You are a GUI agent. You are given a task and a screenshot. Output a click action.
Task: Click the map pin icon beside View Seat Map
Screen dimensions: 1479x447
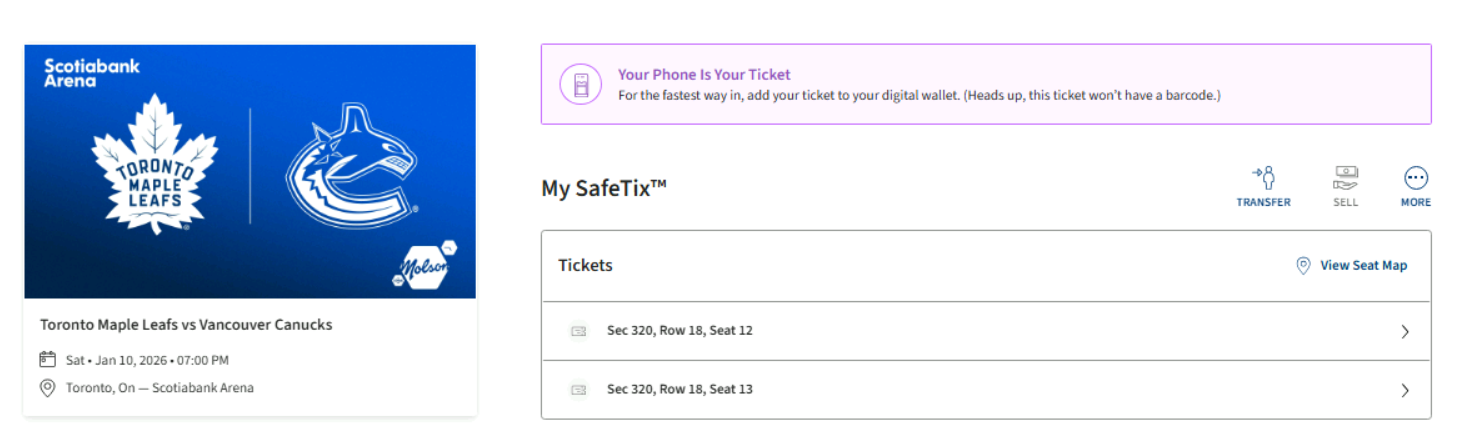coord(1303,266)
